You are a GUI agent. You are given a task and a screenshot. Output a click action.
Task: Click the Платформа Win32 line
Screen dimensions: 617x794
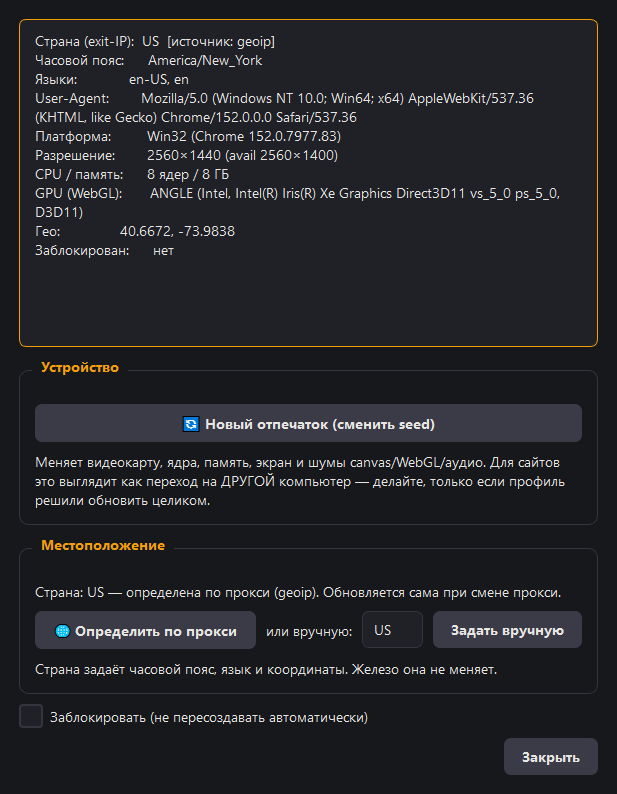click(x=188, y=136)
